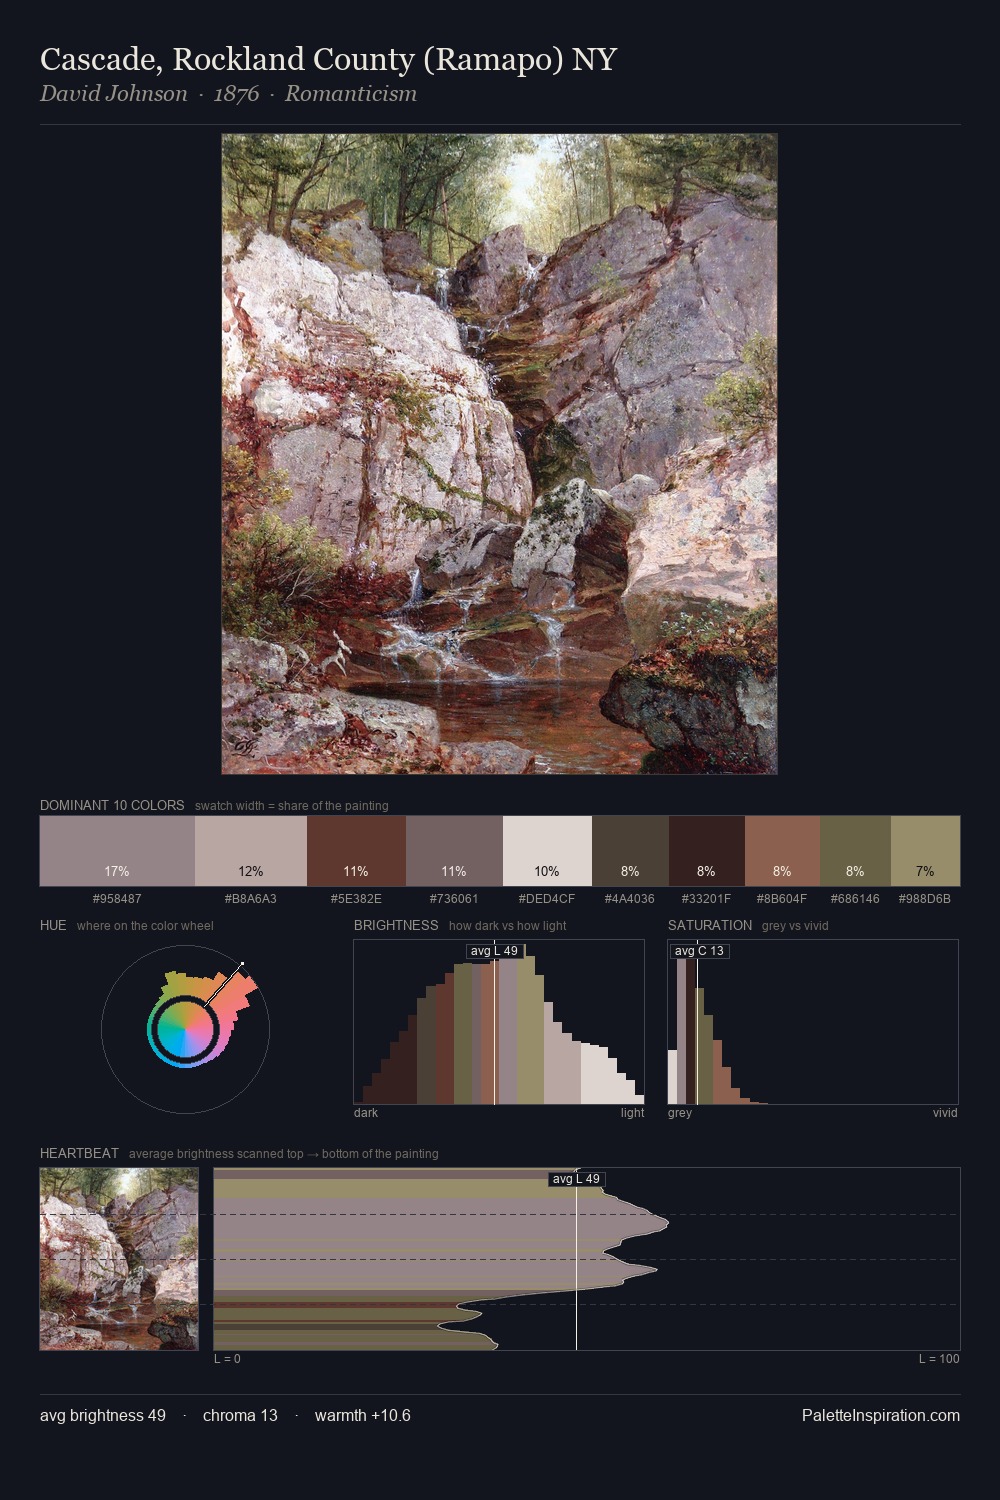The height and width of the screenshot is (1500, 1000).
Task: Open the PaletteInspiration.com link
Action: (881, 1415)
